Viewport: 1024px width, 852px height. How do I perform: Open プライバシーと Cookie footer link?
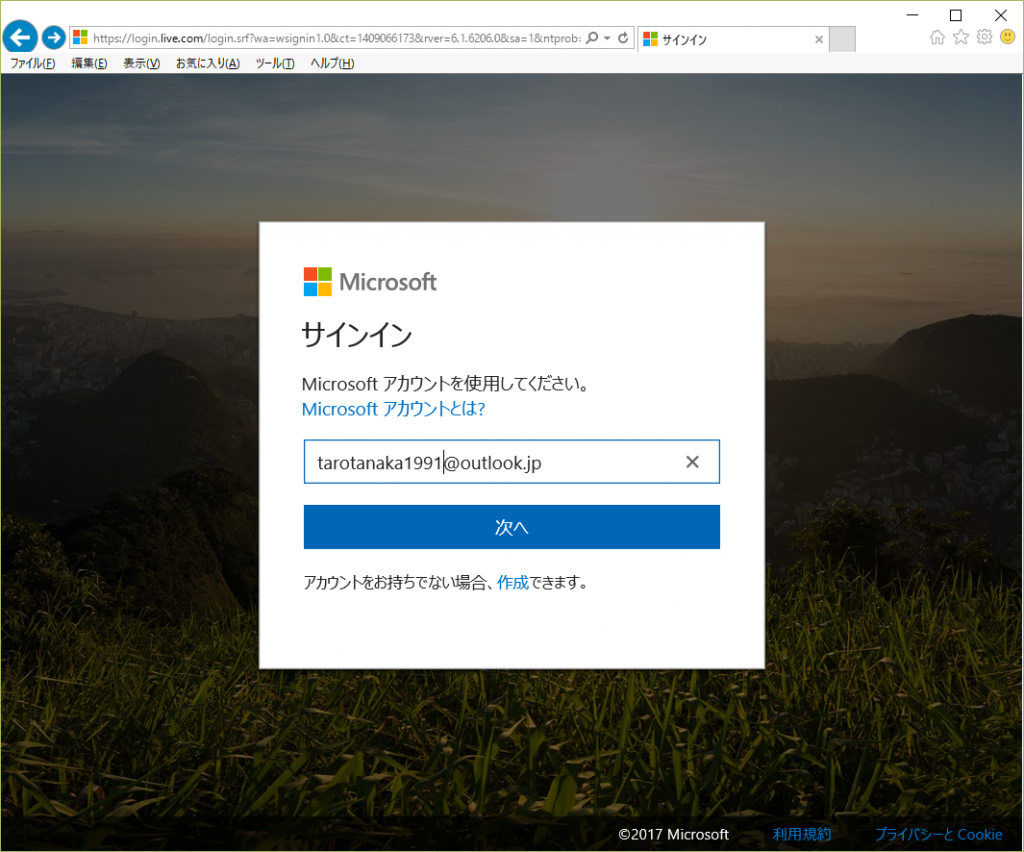click(938, 834)
